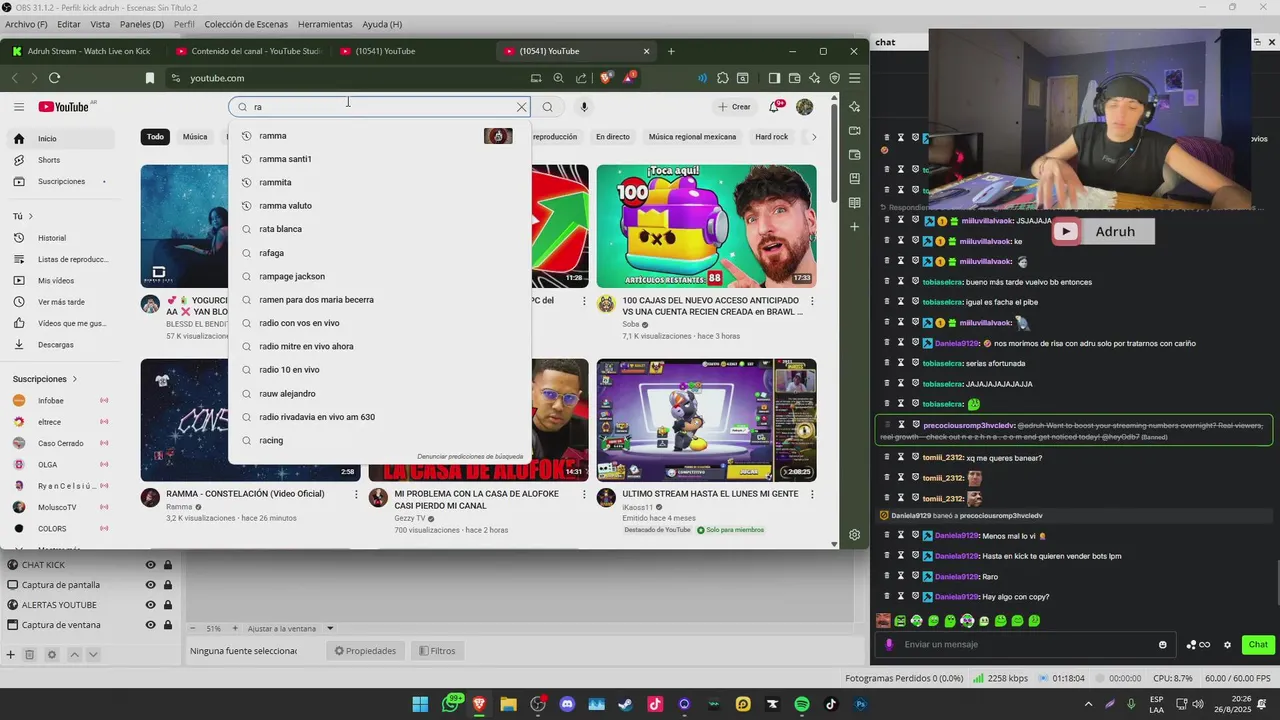Image resolution: width=1280 pixels, height=720 pixels.
Task: Open options menu for RAMMA CONSTELACIÓN video
Action: tap(356, 494)
